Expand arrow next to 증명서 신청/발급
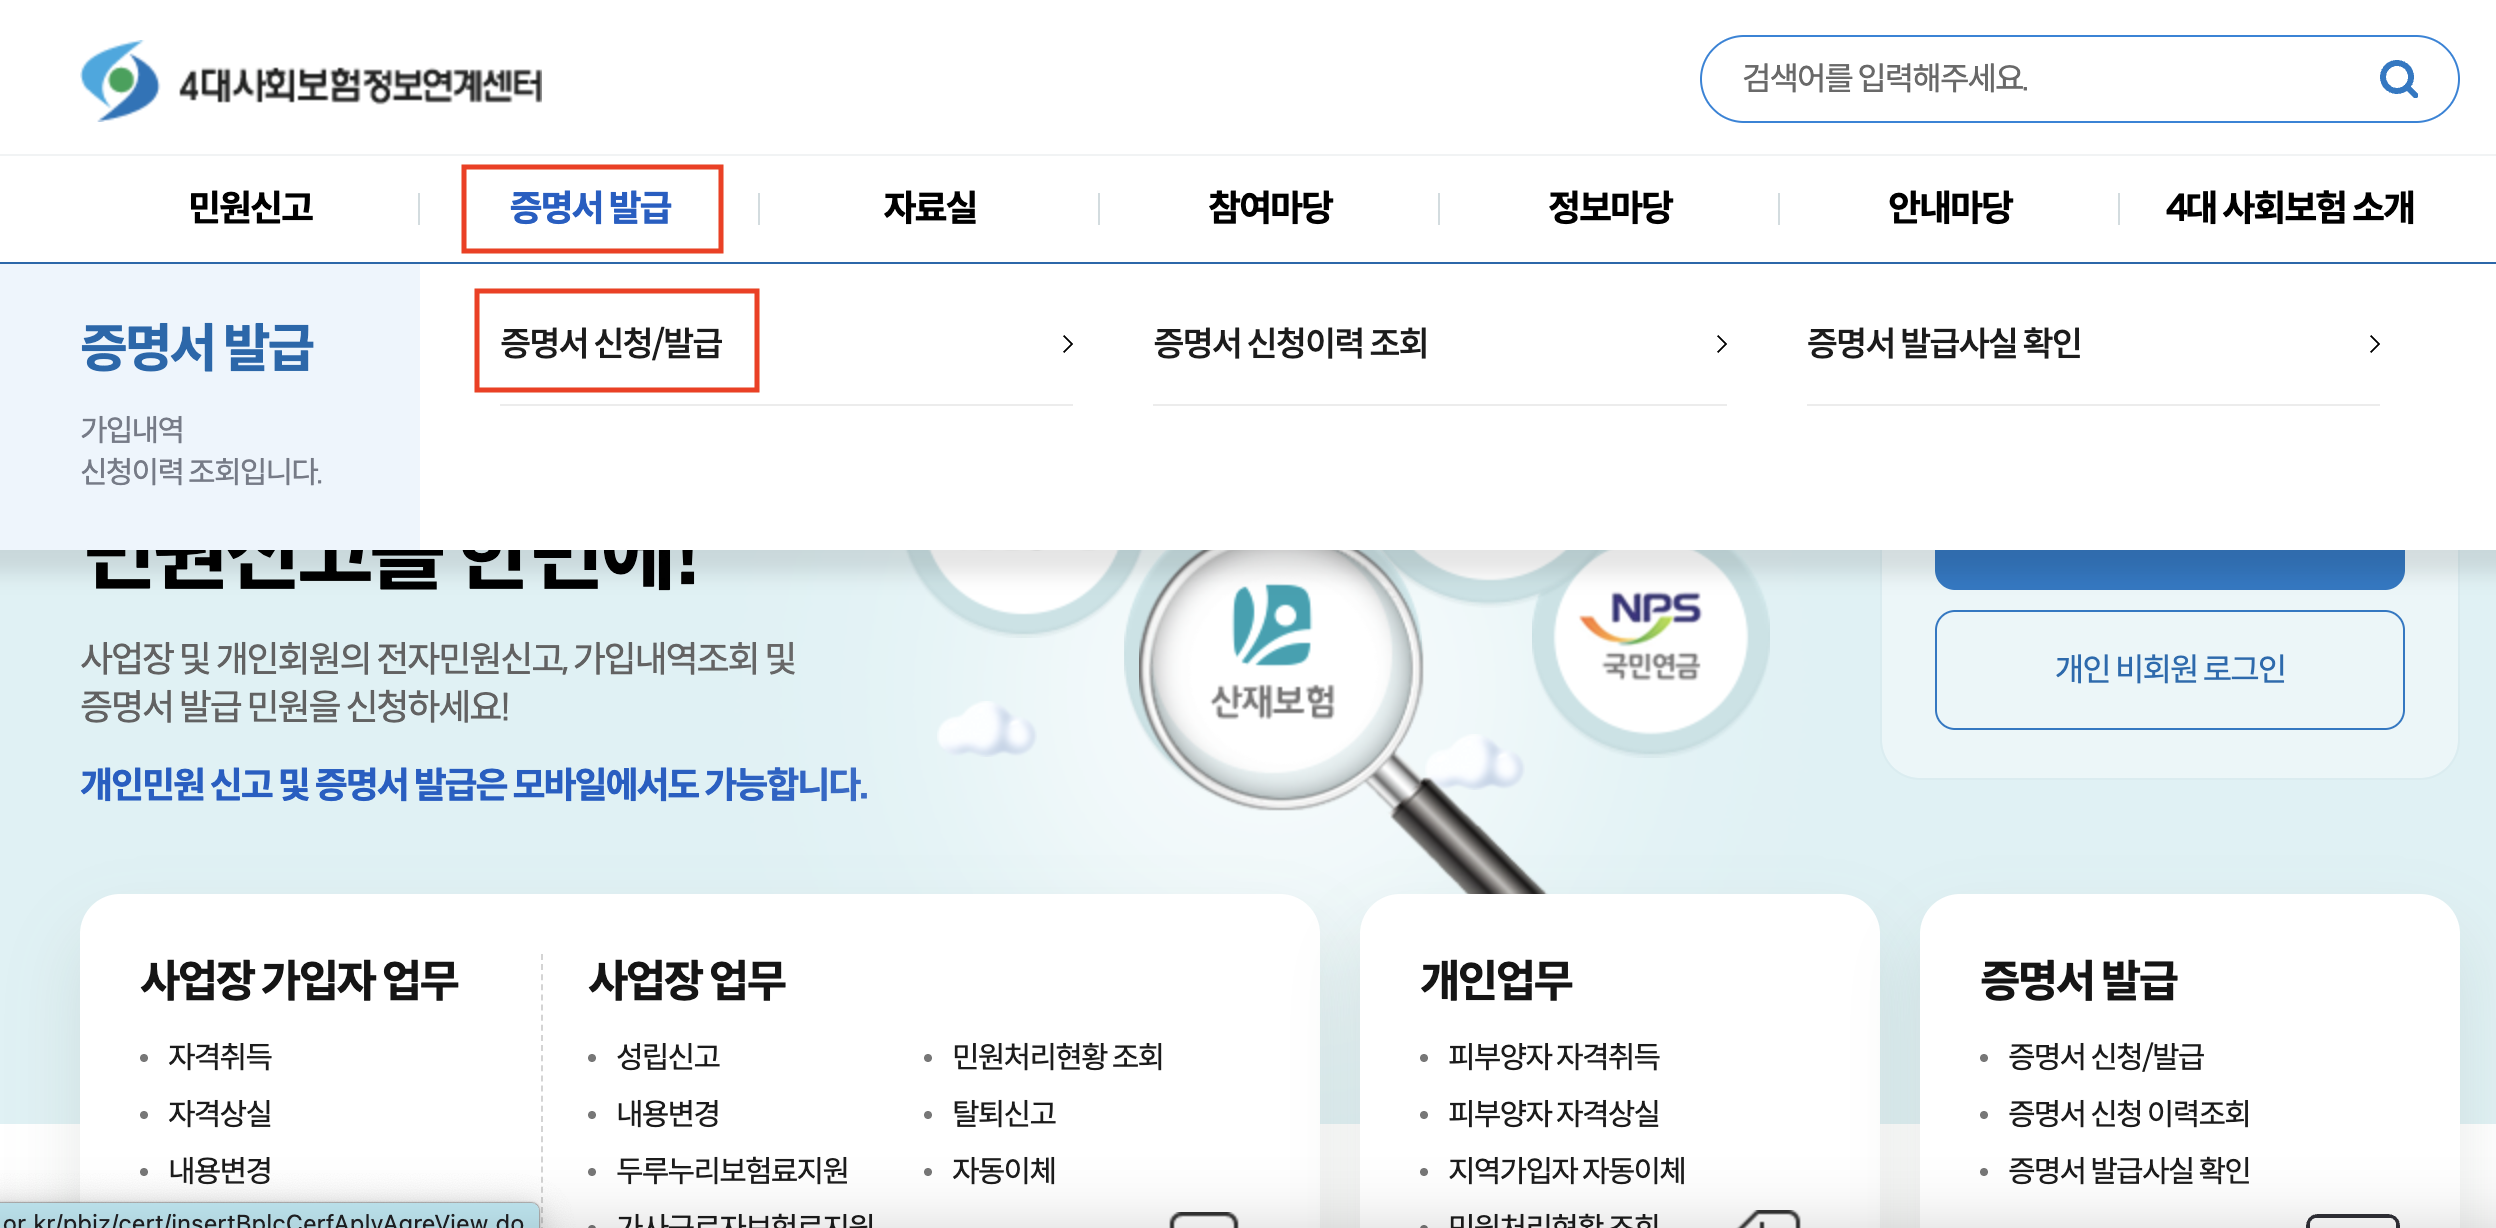 point(1068,345)
